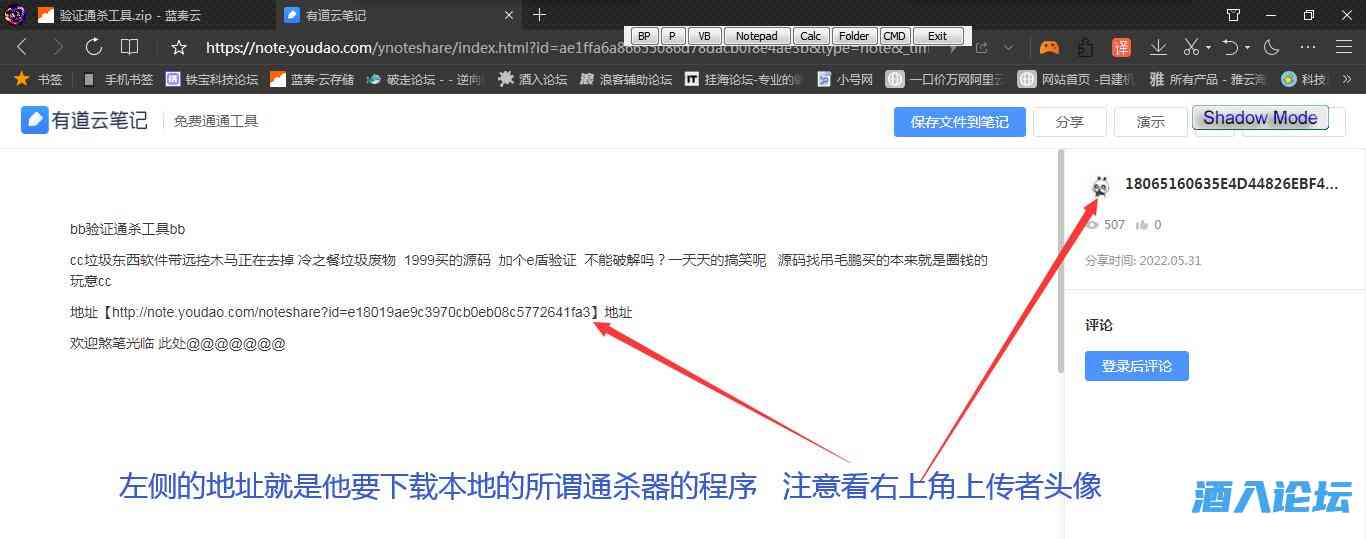This screenshot has height=539, width=1366.
Task: Click the undo closed tab icon
Action: [x=1231, y=47]
